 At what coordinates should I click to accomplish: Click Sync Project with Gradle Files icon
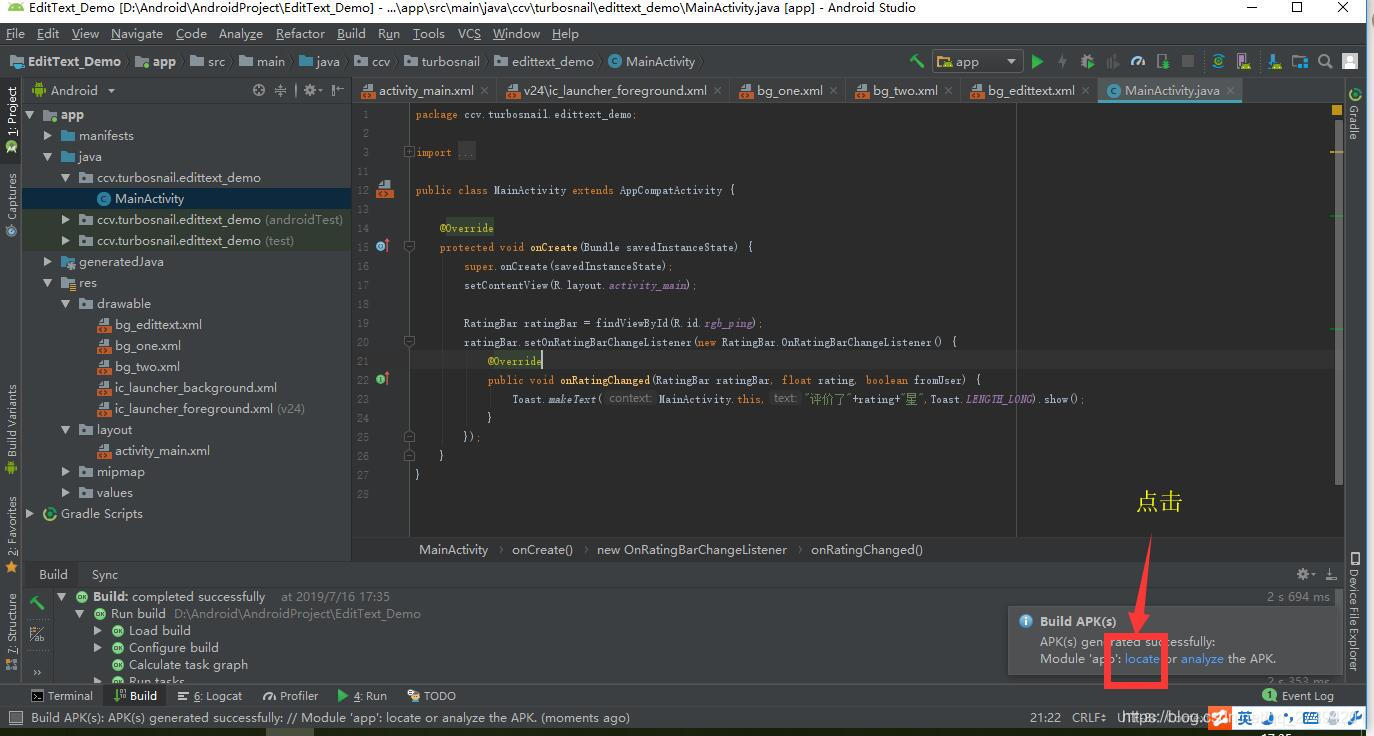point(1218,61)
